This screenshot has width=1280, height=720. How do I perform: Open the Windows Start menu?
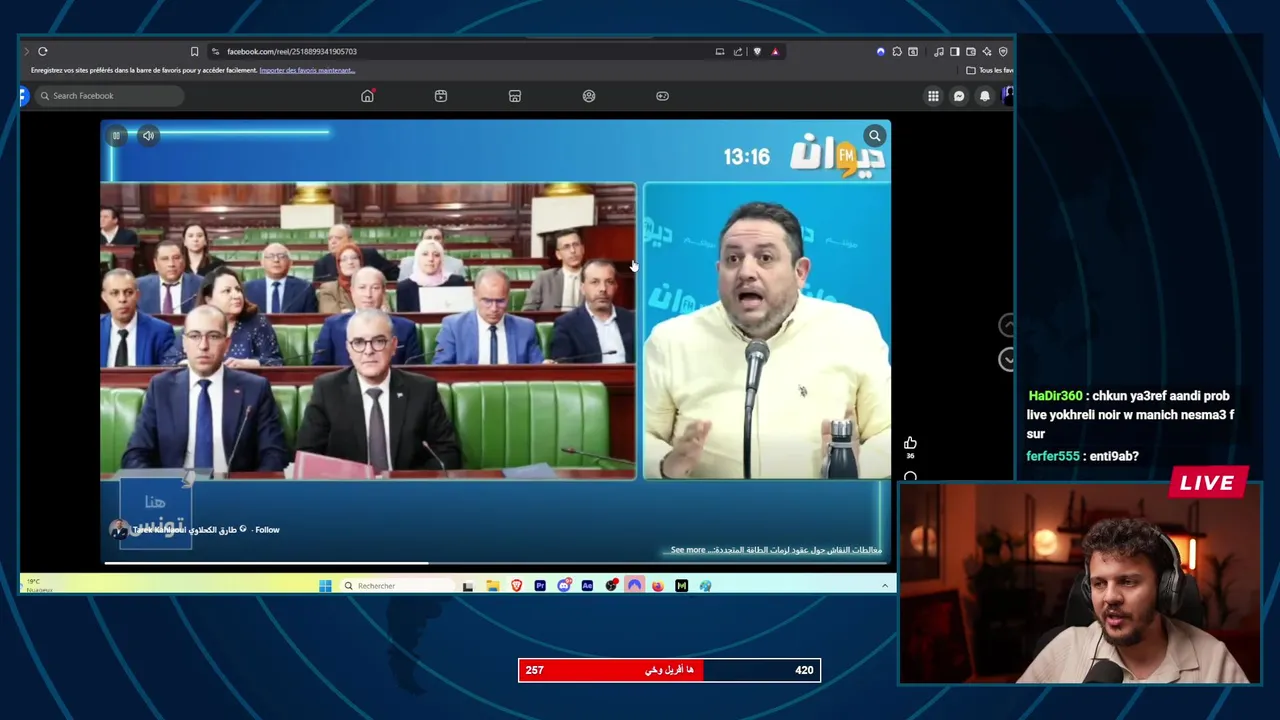click(x=325, y=586)
